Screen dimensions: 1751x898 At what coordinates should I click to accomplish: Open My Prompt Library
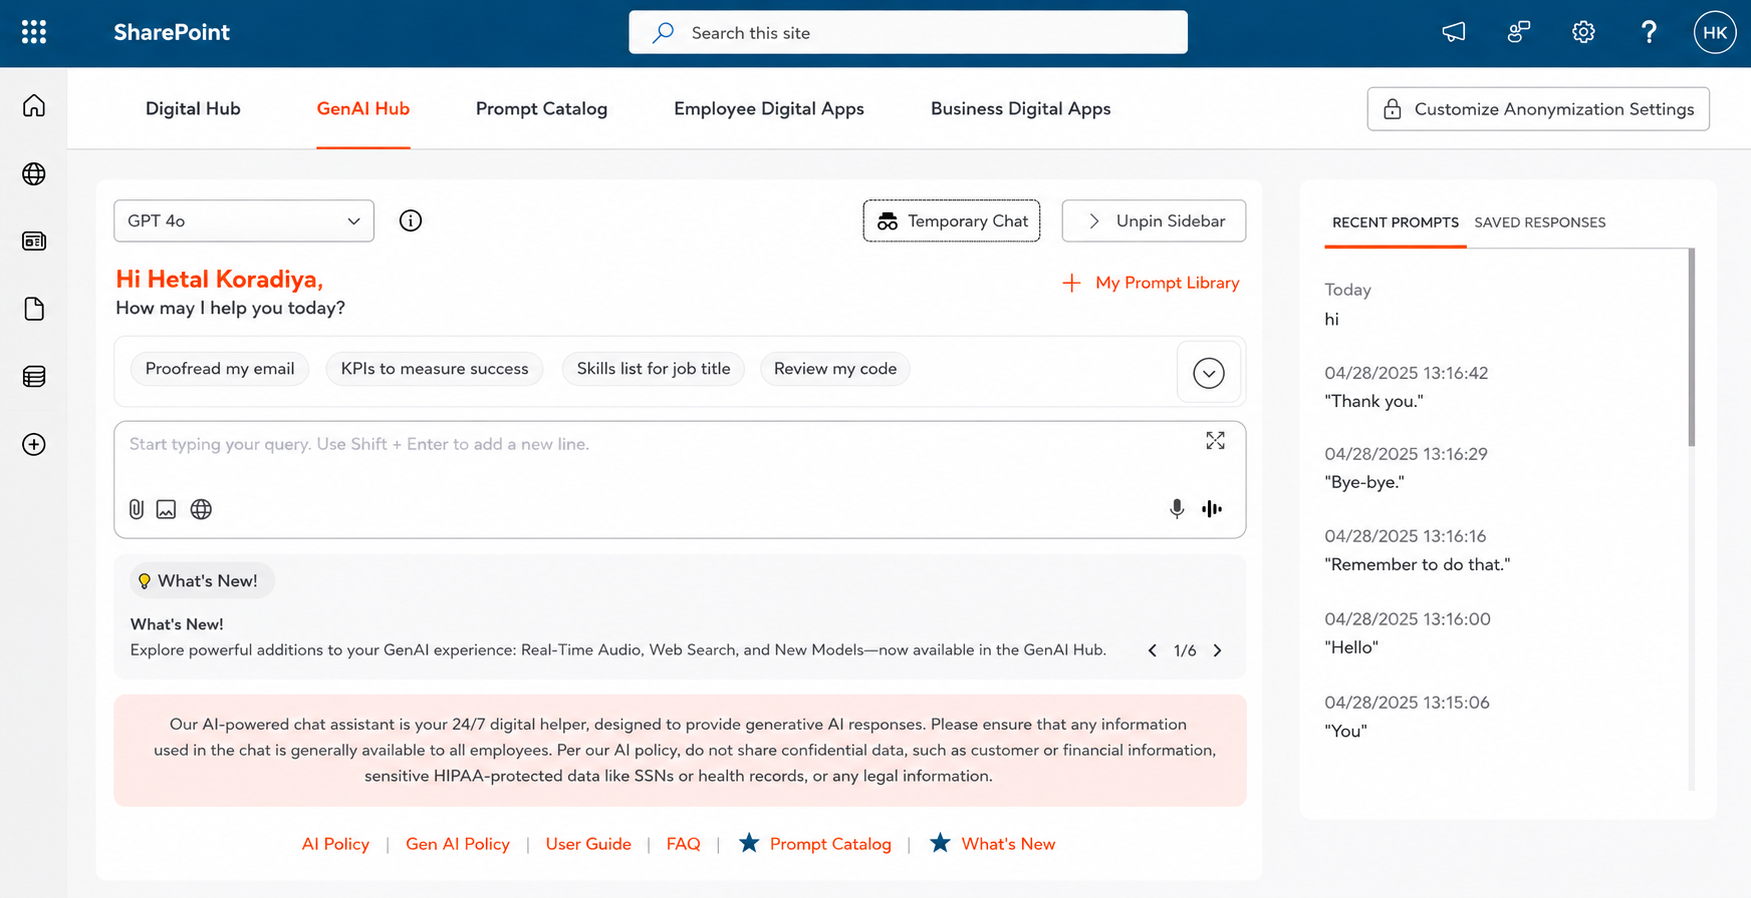point(1151,283)
